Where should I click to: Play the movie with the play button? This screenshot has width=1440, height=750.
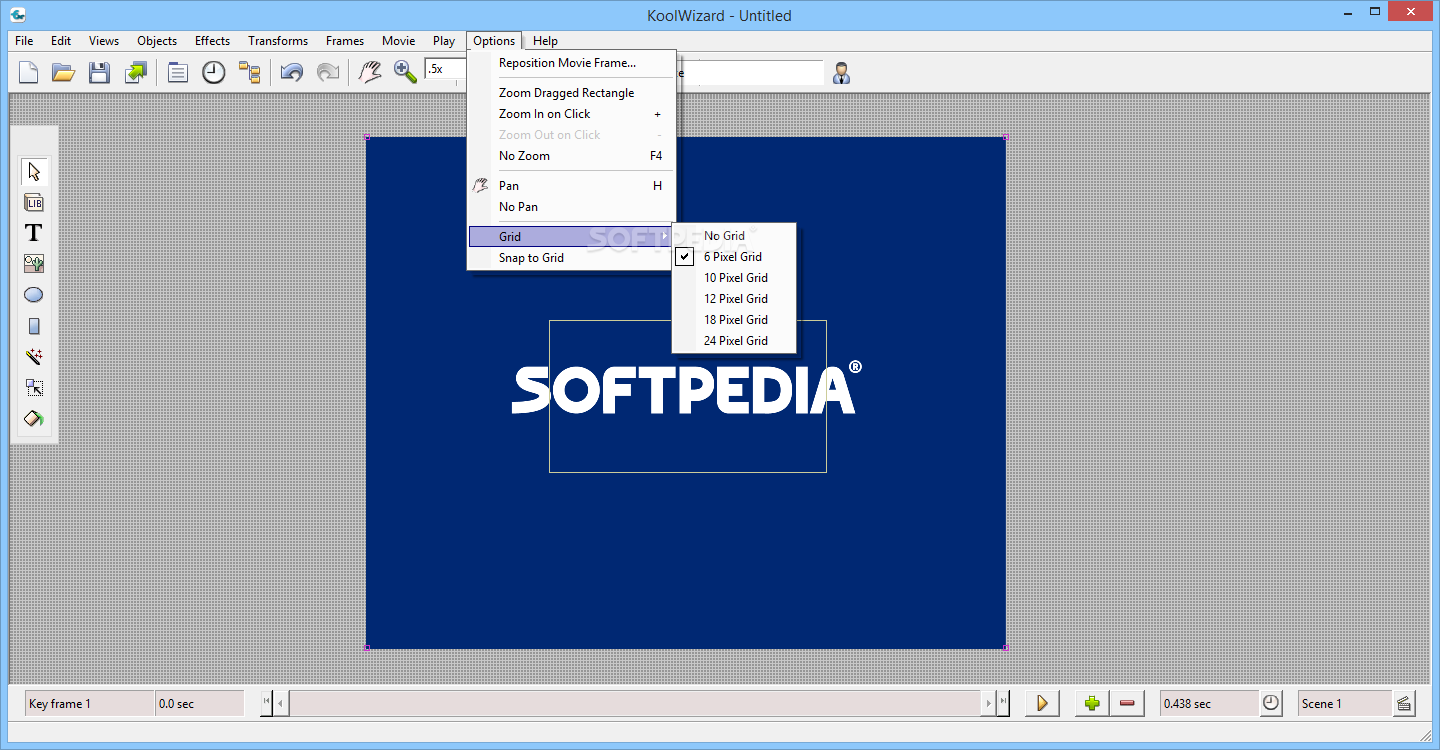coord(1042,703)
